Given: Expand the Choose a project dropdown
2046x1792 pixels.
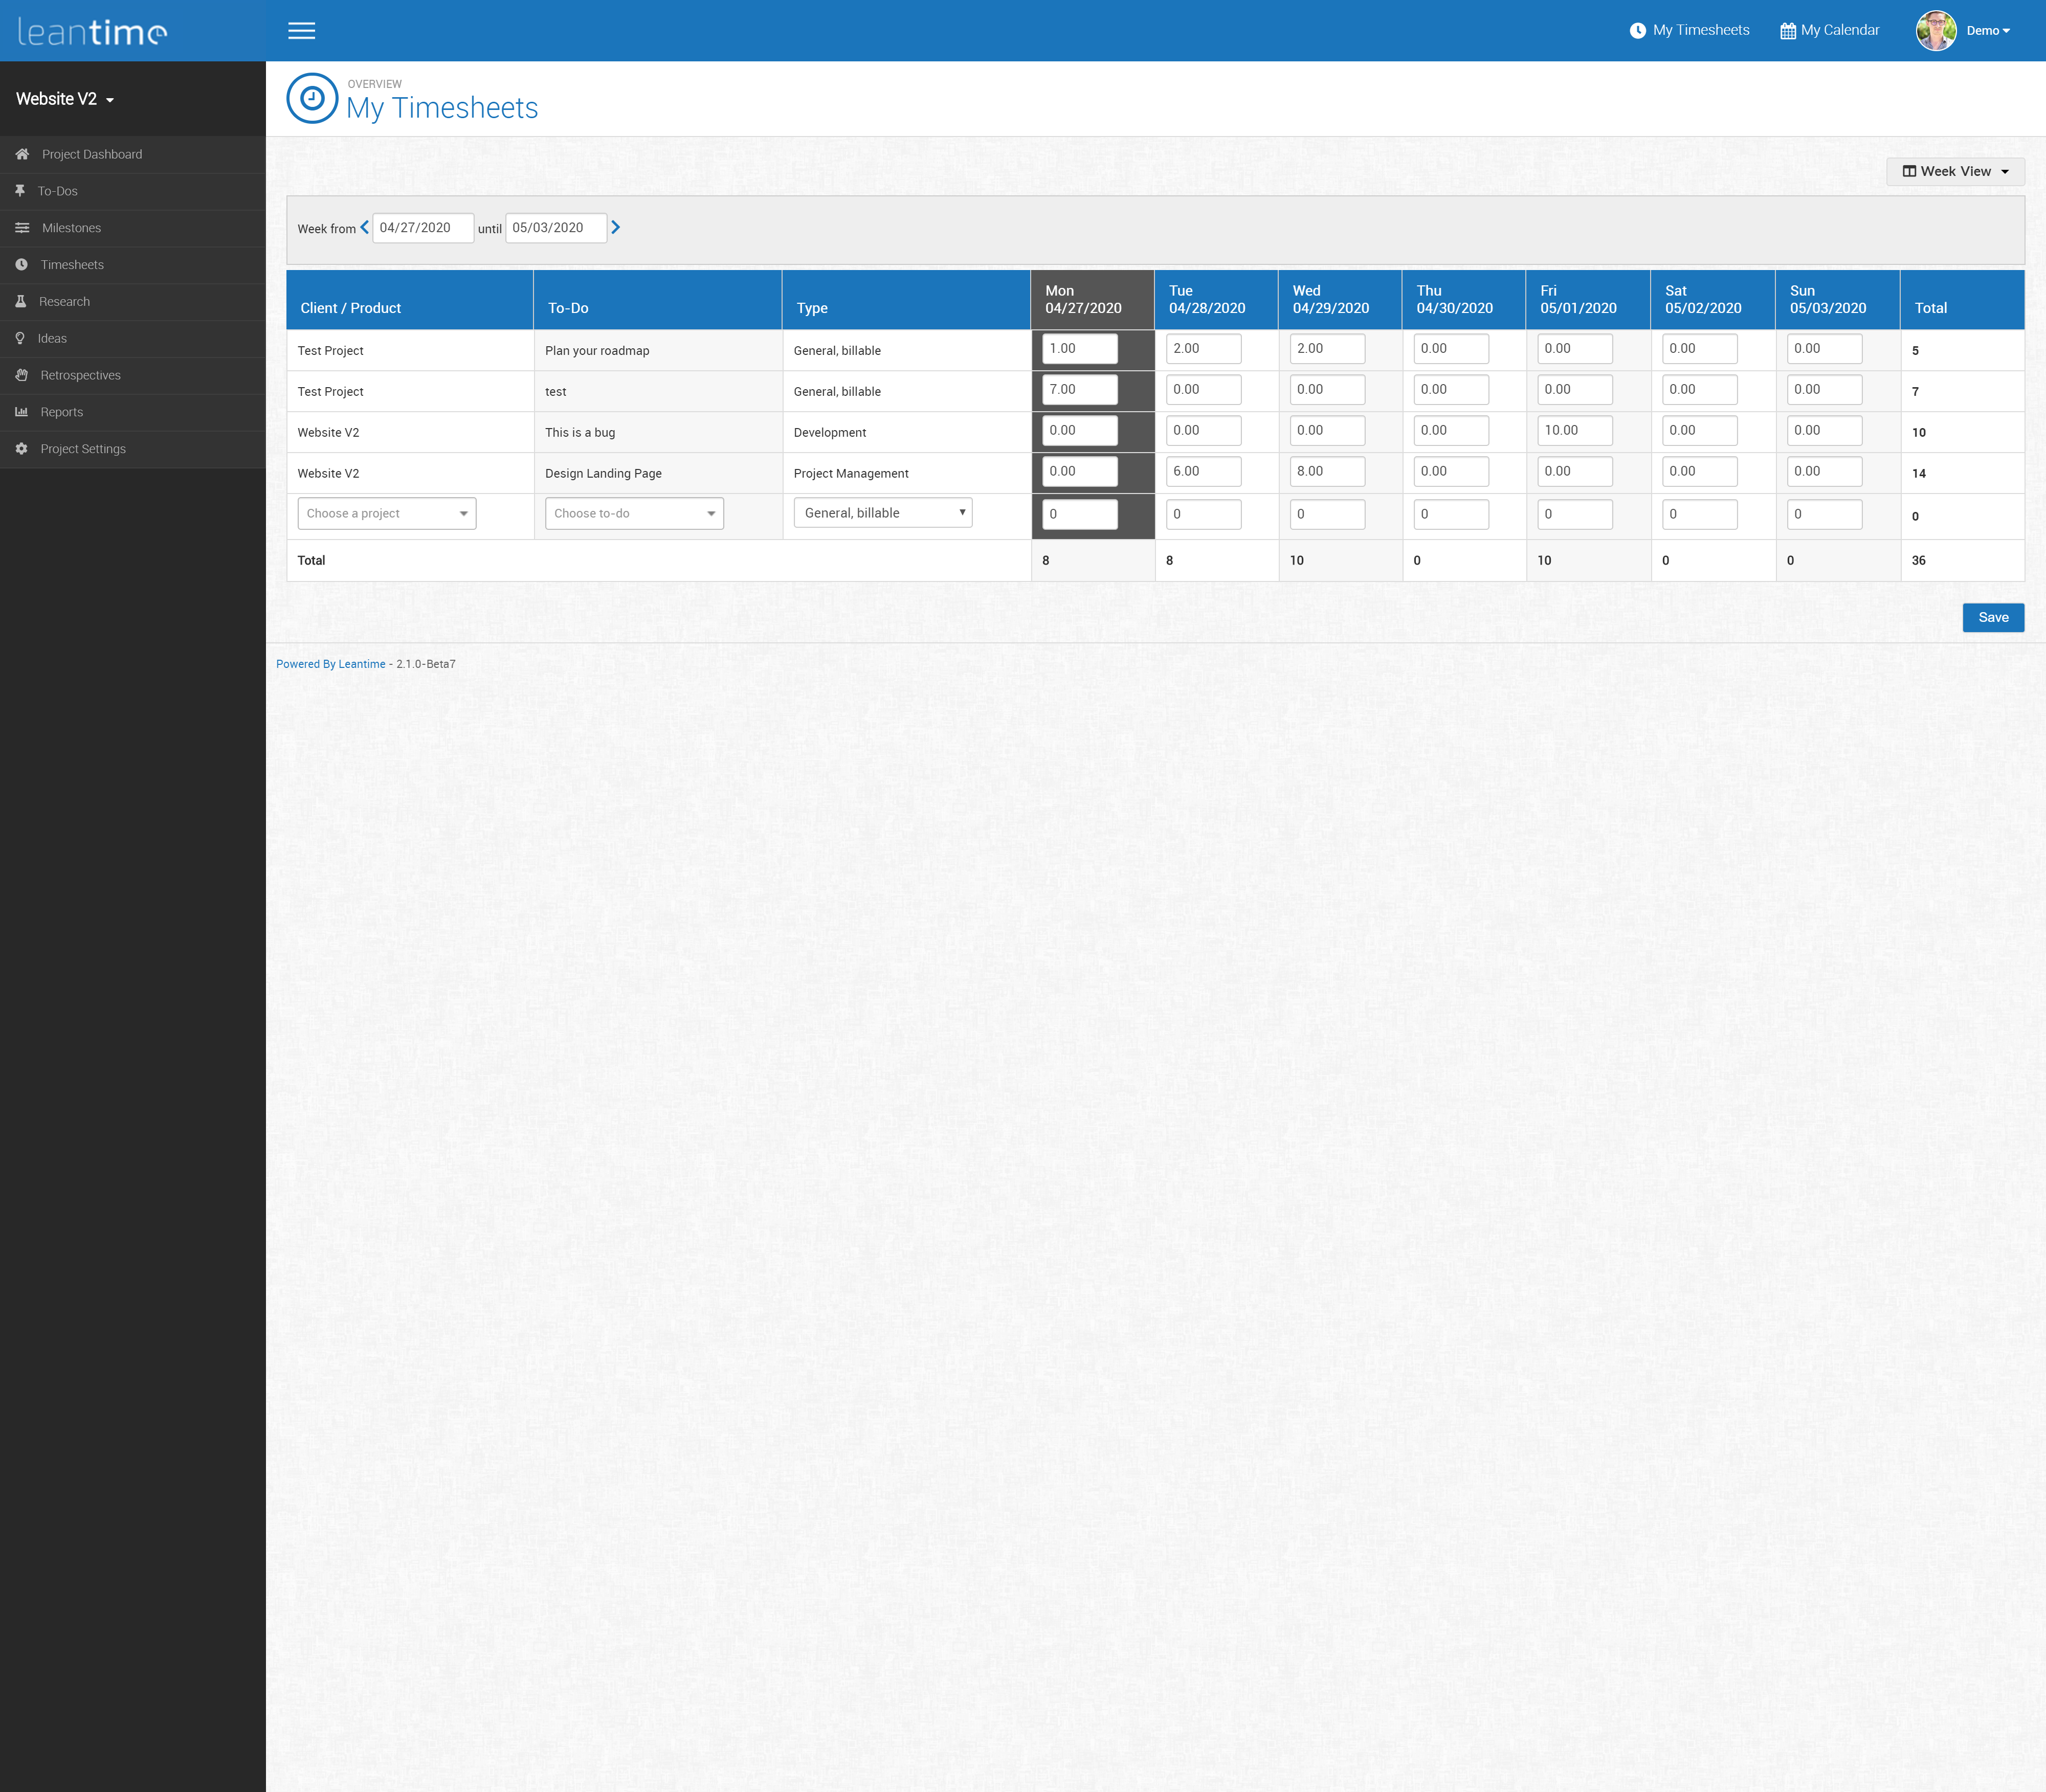Looking at the screenshot, I should (386, 513).
